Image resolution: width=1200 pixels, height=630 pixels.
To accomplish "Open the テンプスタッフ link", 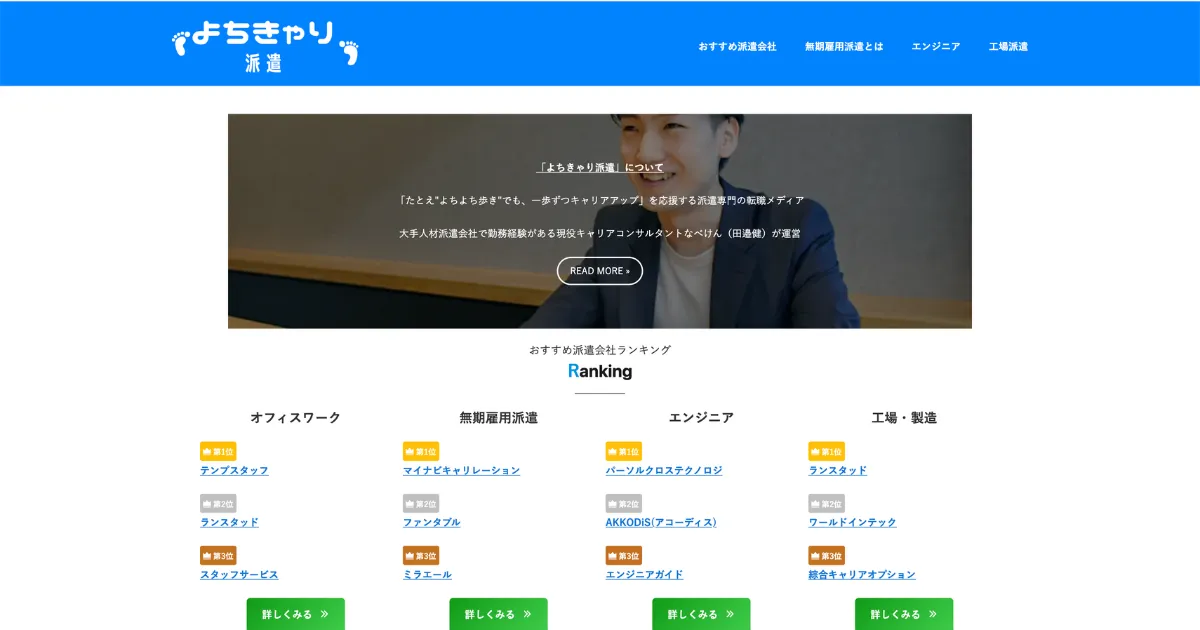I will (x=234, y=470).
